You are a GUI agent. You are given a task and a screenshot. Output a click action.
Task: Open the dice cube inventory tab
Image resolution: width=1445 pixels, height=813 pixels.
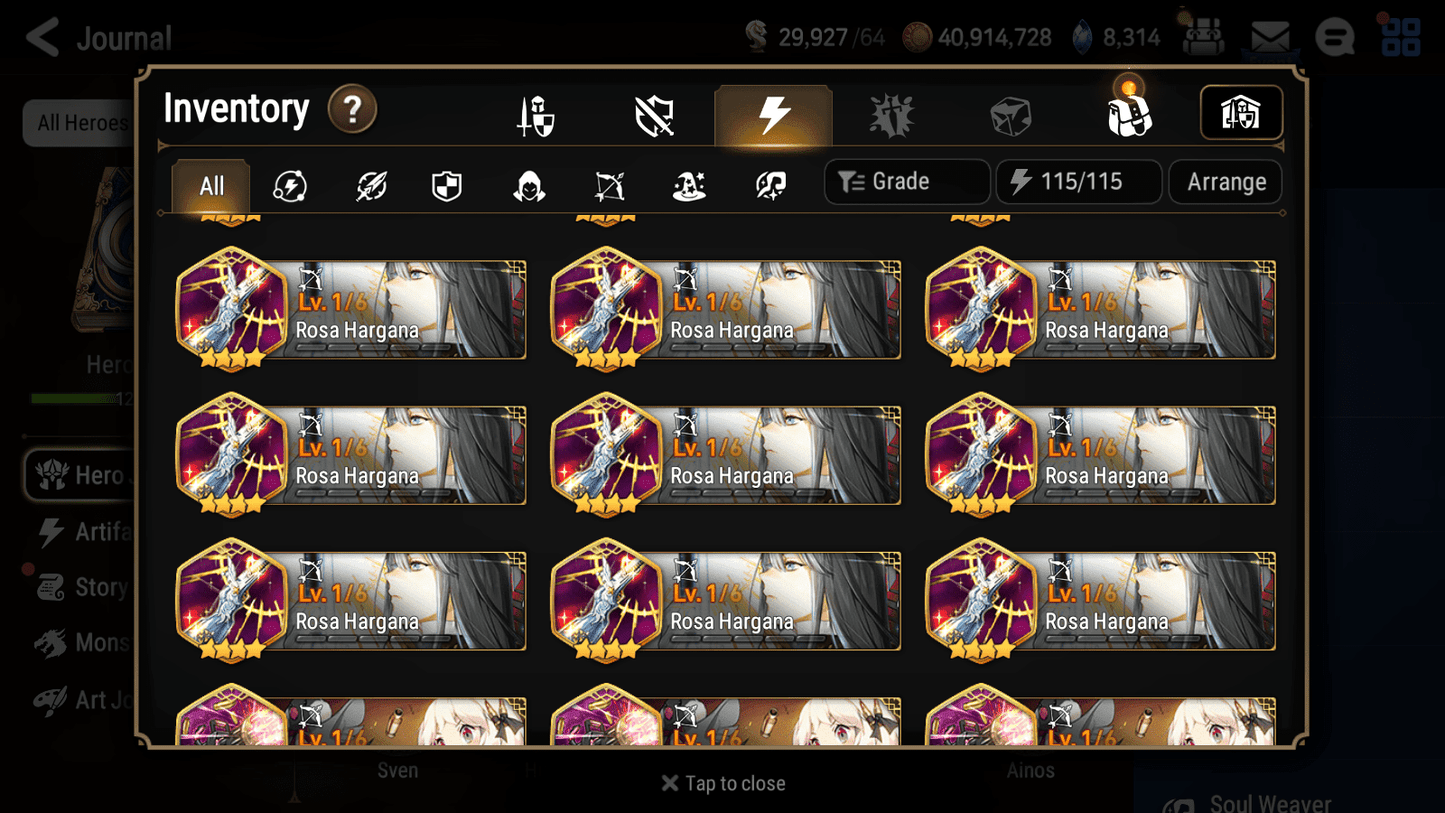click(x=1010, y=117)
